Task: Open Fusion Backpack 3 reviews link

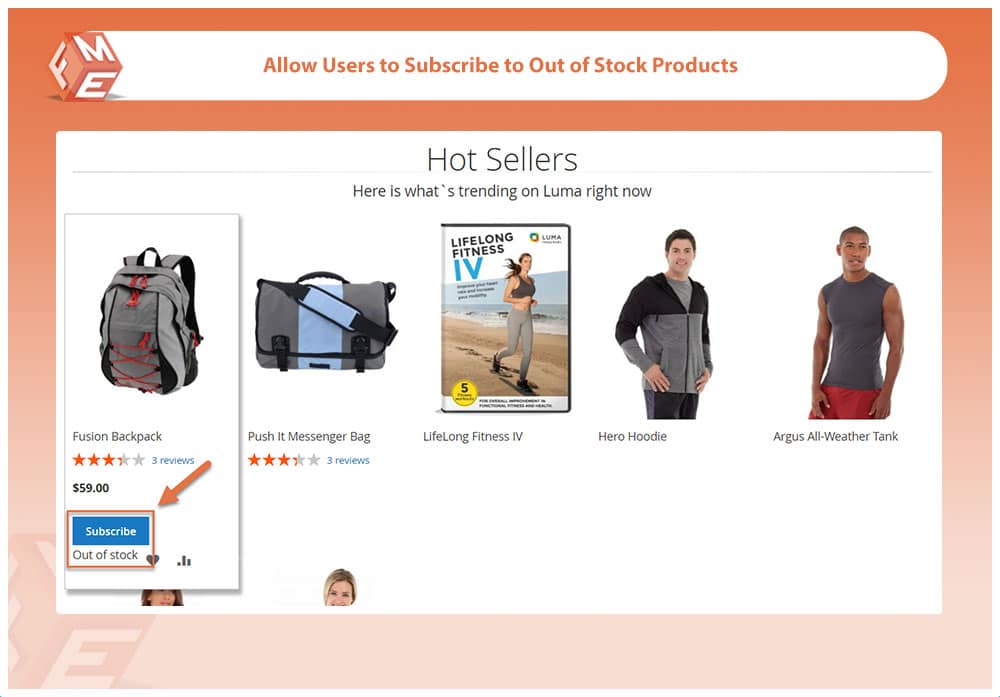Action: pyautogui.click(x=173, y=460)
